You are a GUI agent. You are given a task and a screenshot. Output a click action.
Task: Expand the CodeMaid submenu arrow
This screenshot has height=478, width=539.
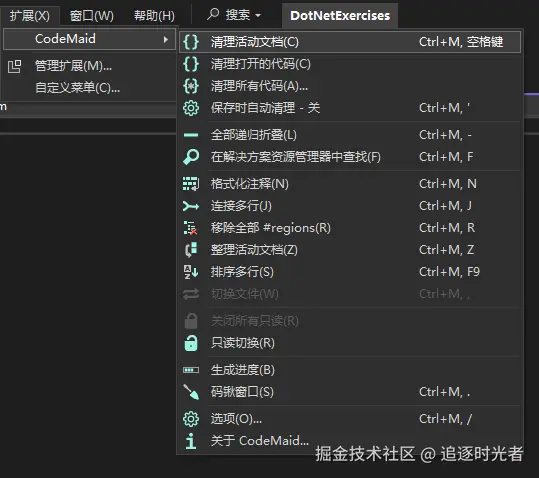tap(166, 40)
